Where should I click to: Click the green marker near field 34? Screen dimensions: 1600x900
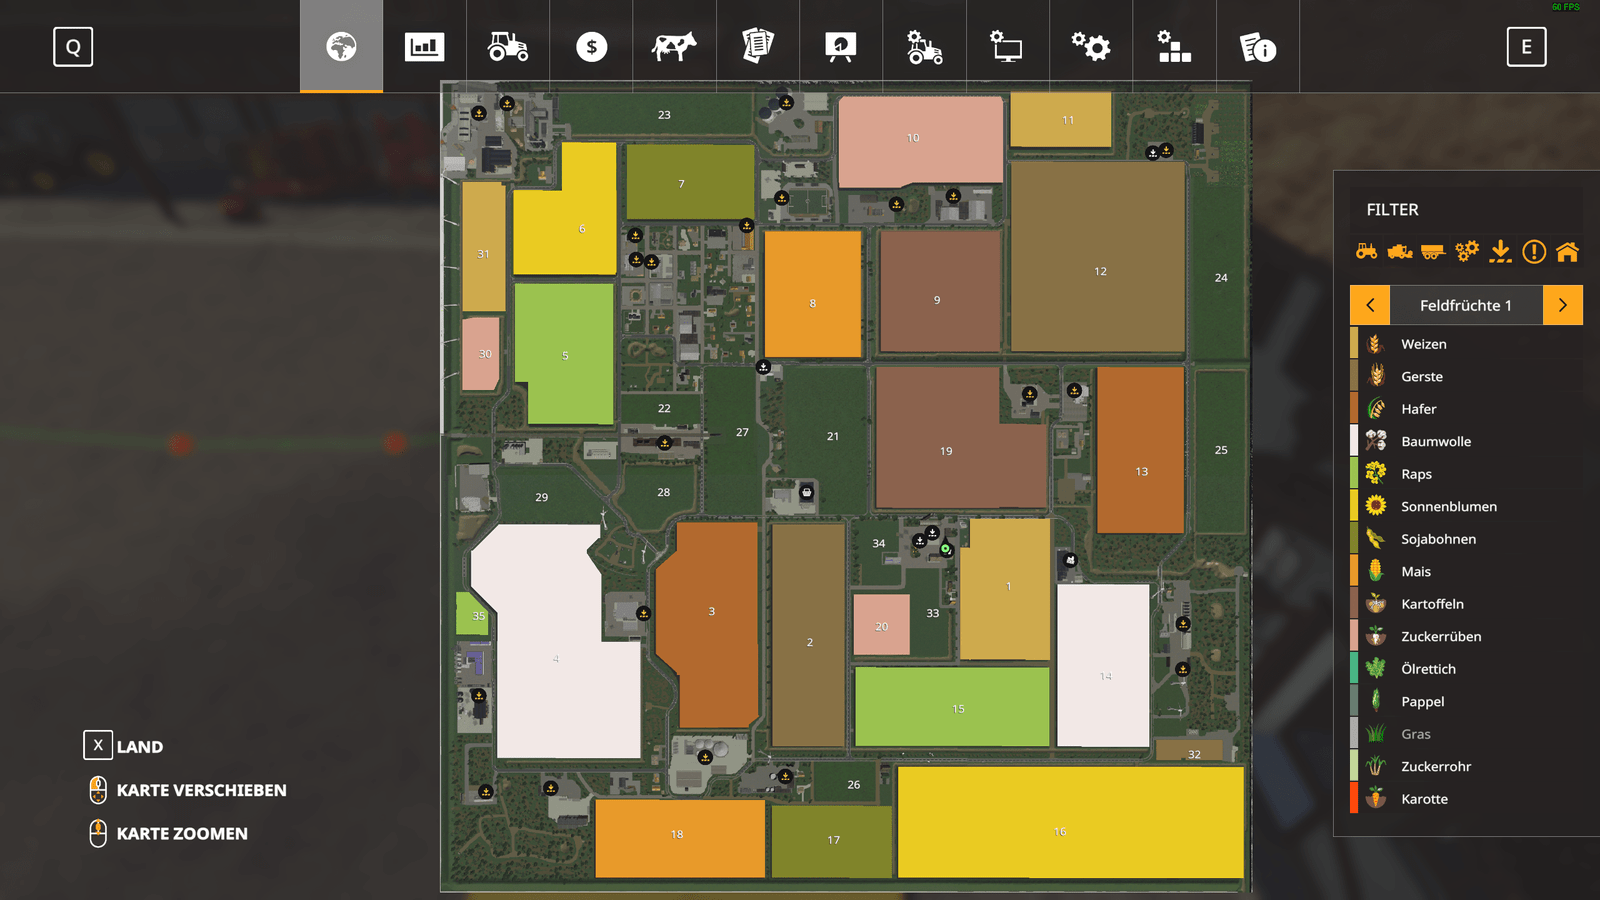point(945,549)
